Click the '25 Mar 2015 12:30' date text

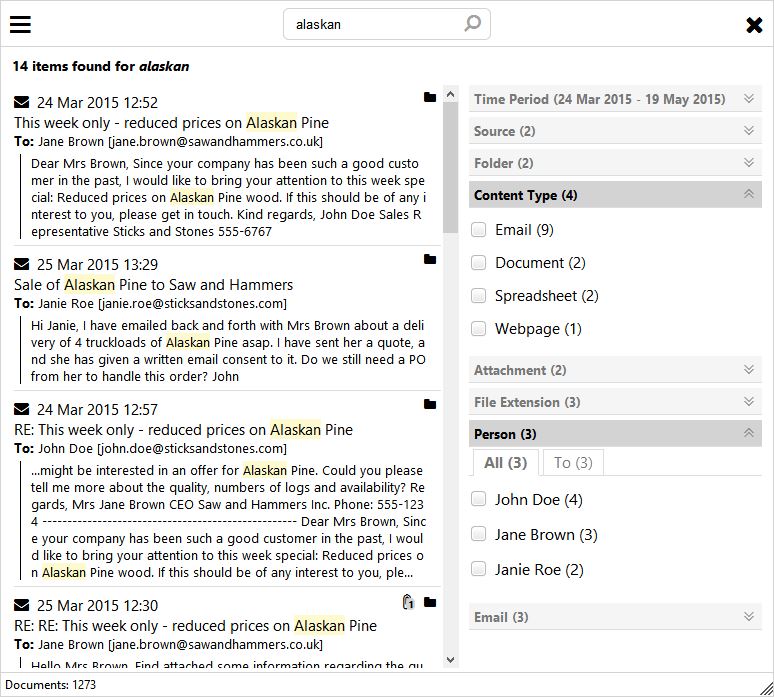(x=97, y=606)
